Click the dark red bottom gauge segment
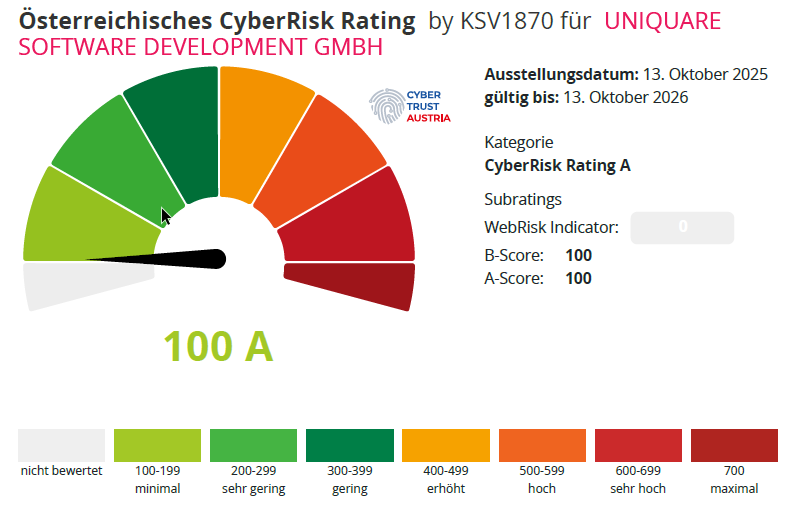The width and height of the screenshot is (812, 505). pos(350,285)
